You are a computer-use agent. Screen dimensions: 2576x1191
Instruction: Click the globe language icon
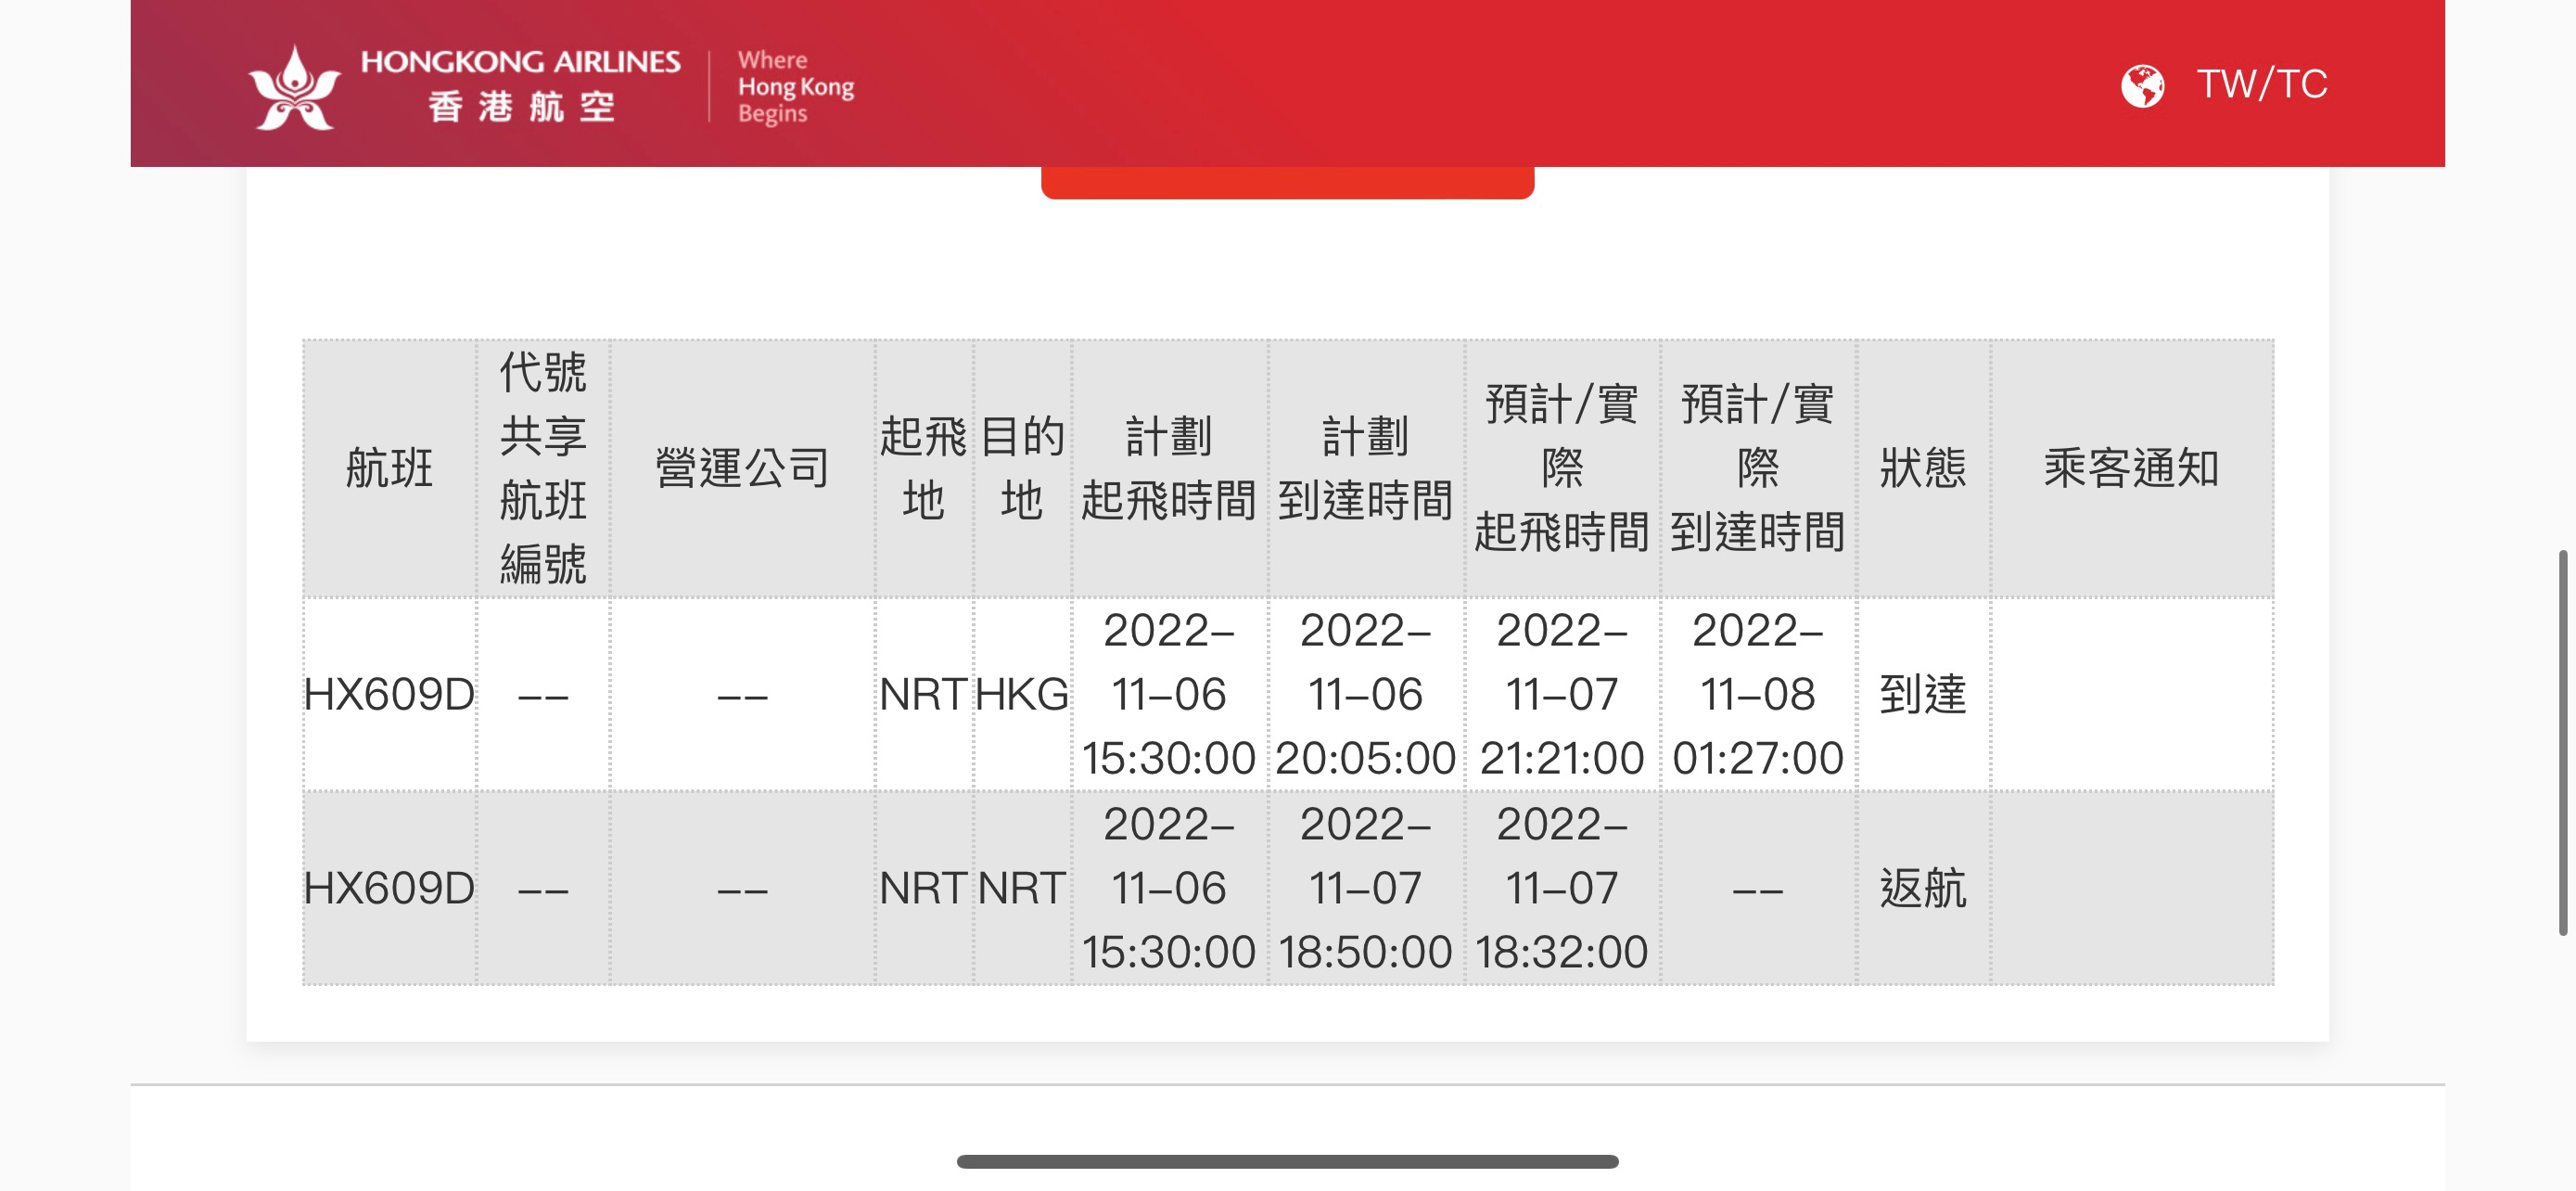[x=2142, y=85]
